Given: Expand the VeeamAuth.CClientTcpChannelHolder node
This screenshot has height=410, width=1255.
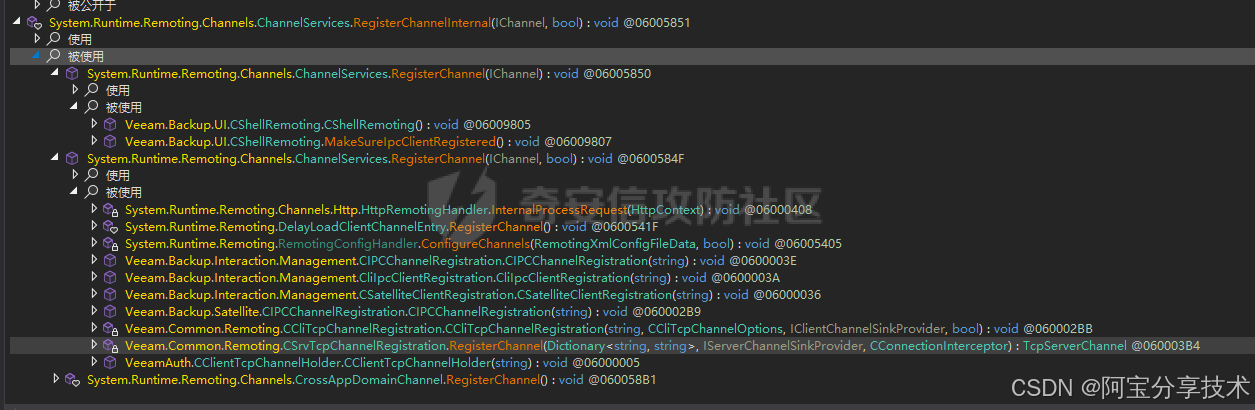Looking at the screenshot, I should pos(94,362).
